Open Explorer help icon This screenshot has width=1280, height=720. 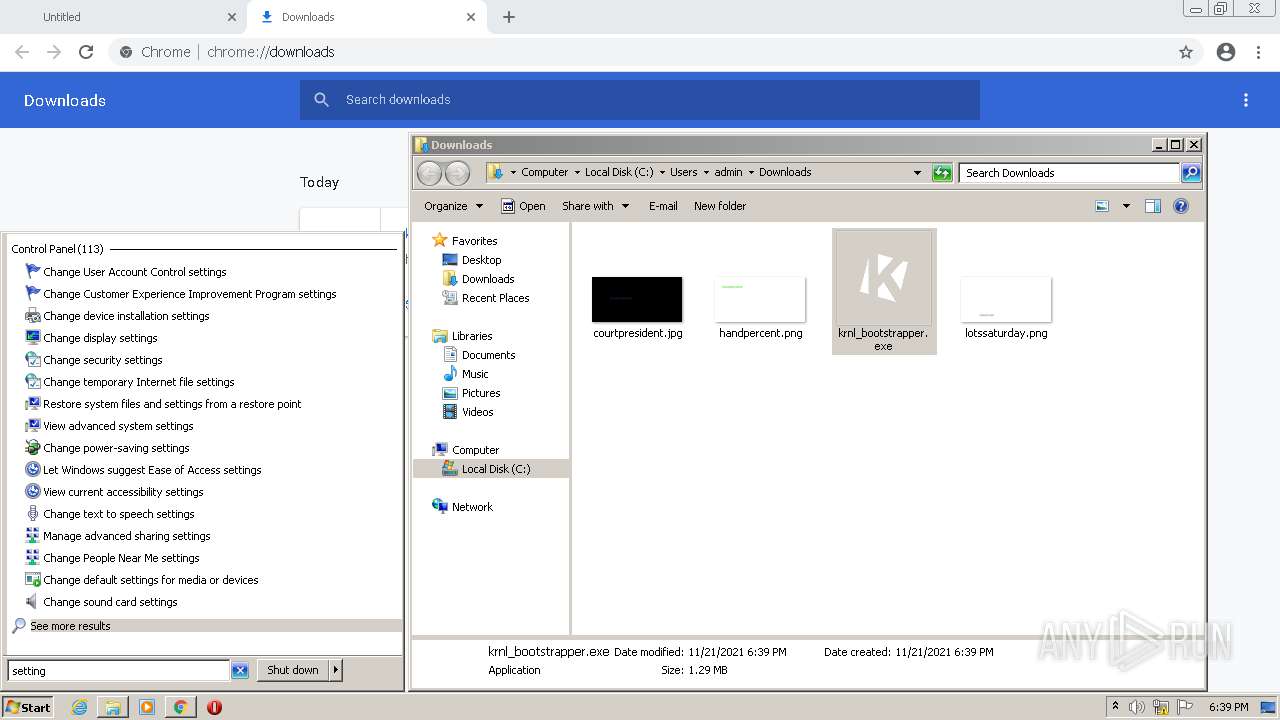(x=1181, y=206)
